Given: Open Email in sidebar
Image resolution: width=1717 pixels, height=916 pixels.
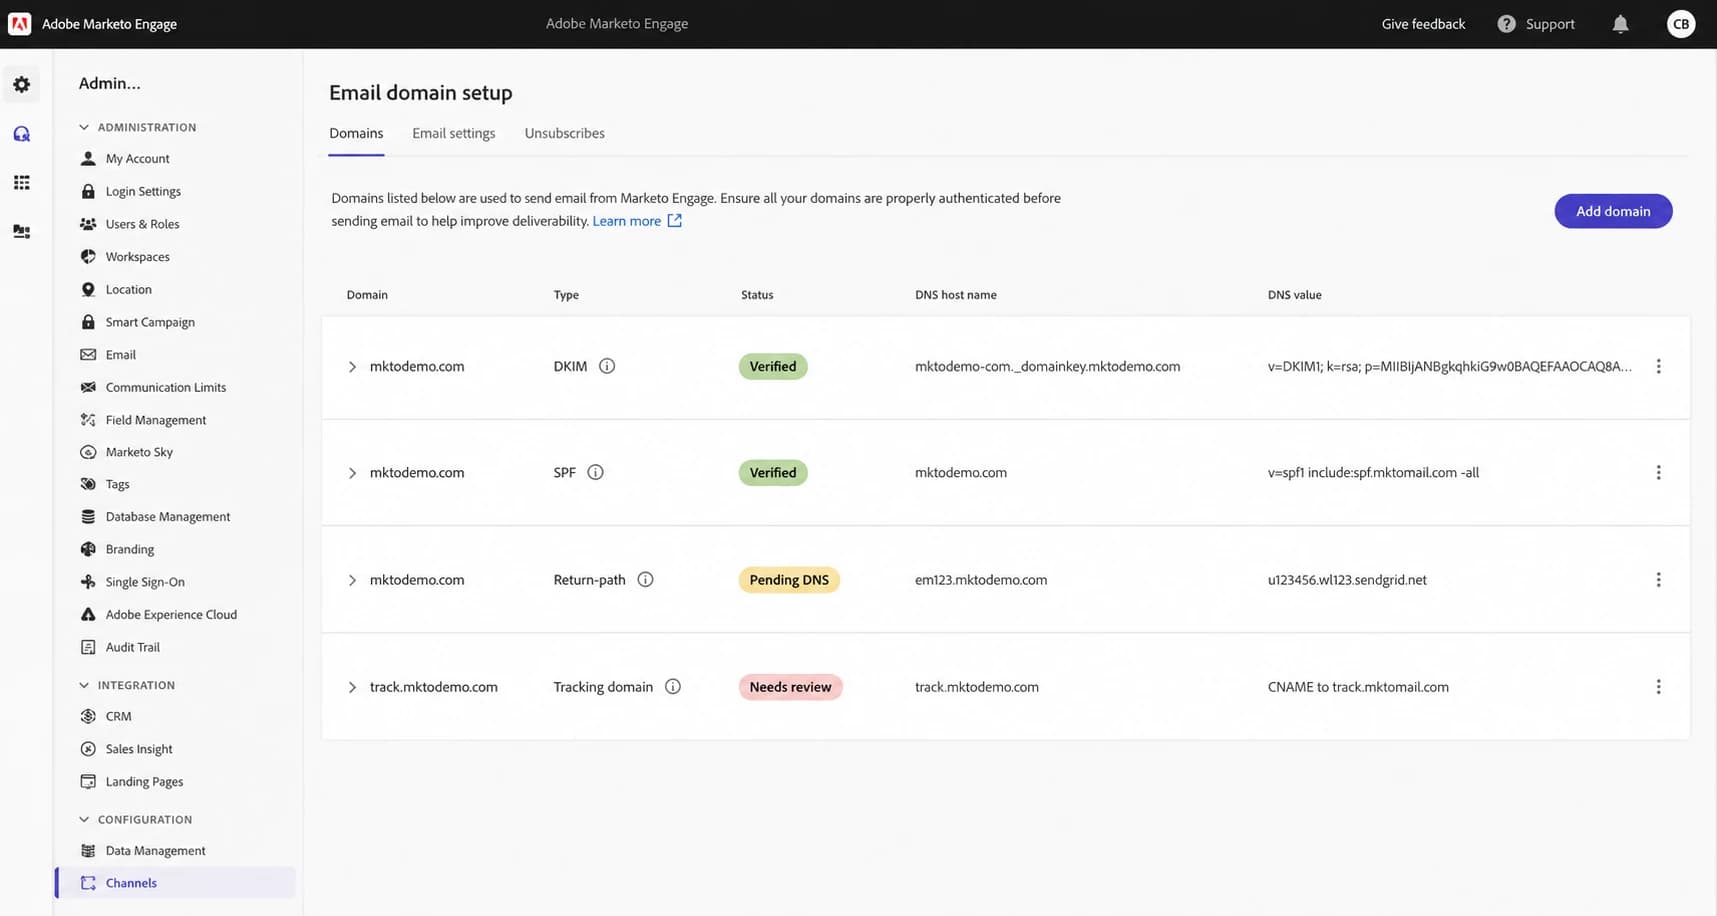Looking at the screenshot, I should coord(120,354).
